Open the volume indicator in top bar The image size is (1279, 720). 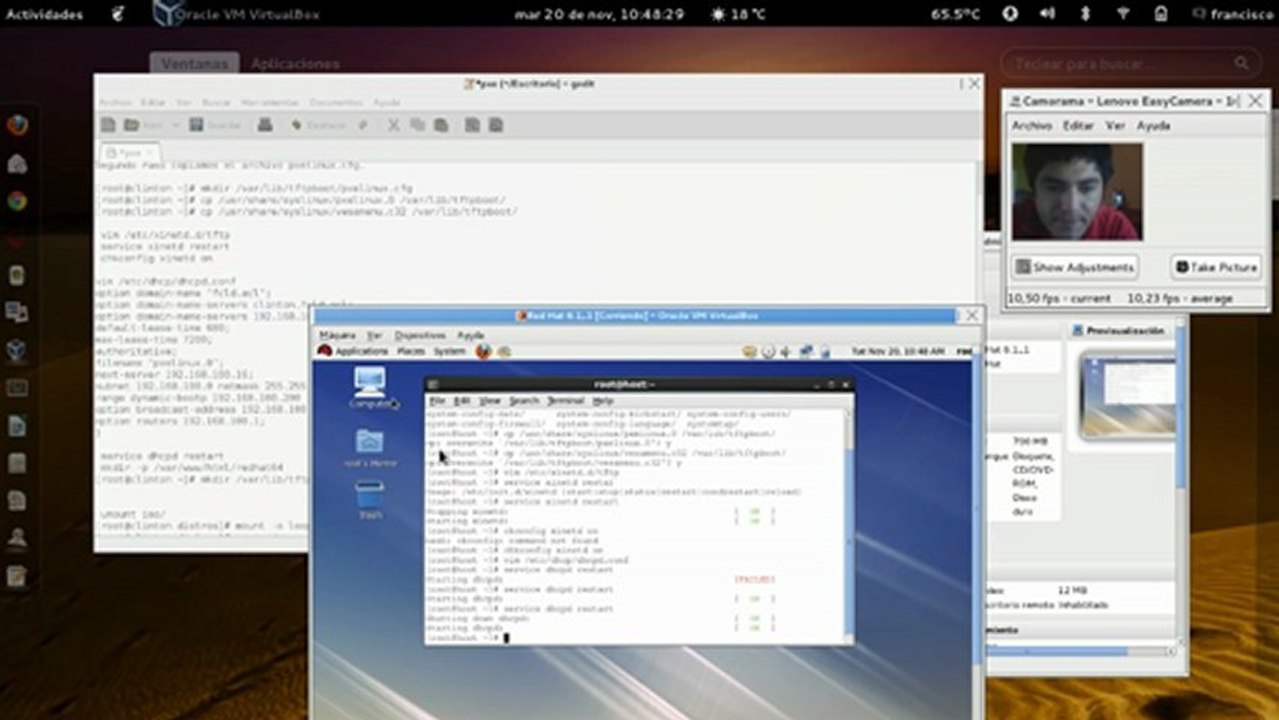(1047, 14)
